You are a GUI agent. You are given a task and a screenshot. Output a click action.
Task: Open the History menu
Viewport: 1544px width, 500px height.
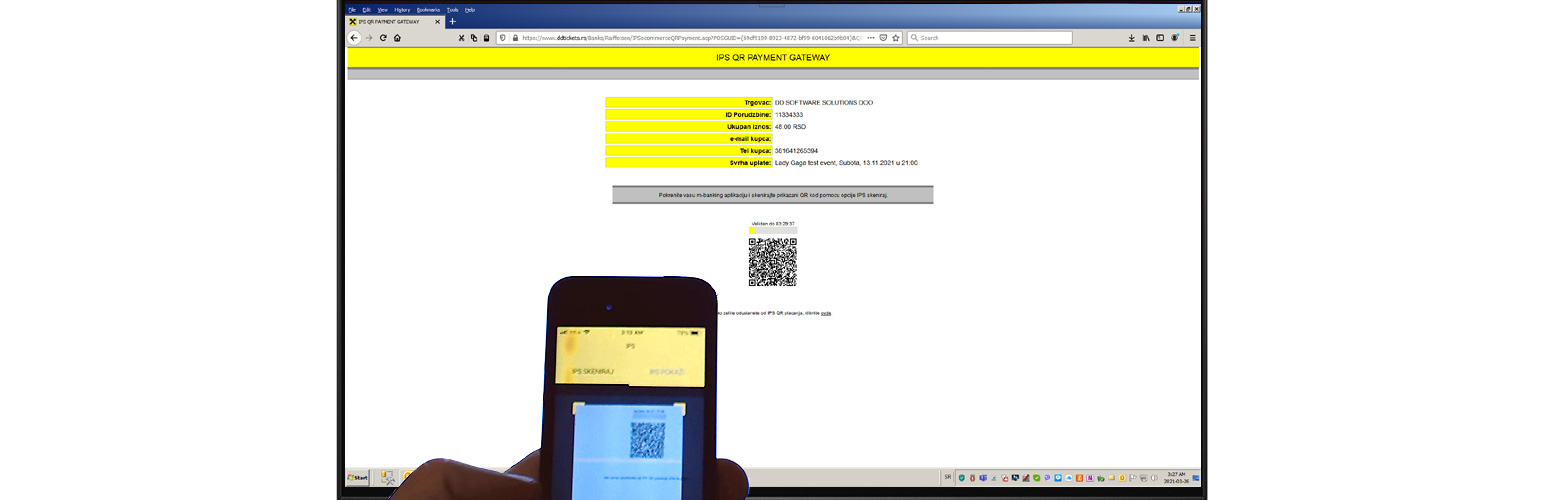402,9
